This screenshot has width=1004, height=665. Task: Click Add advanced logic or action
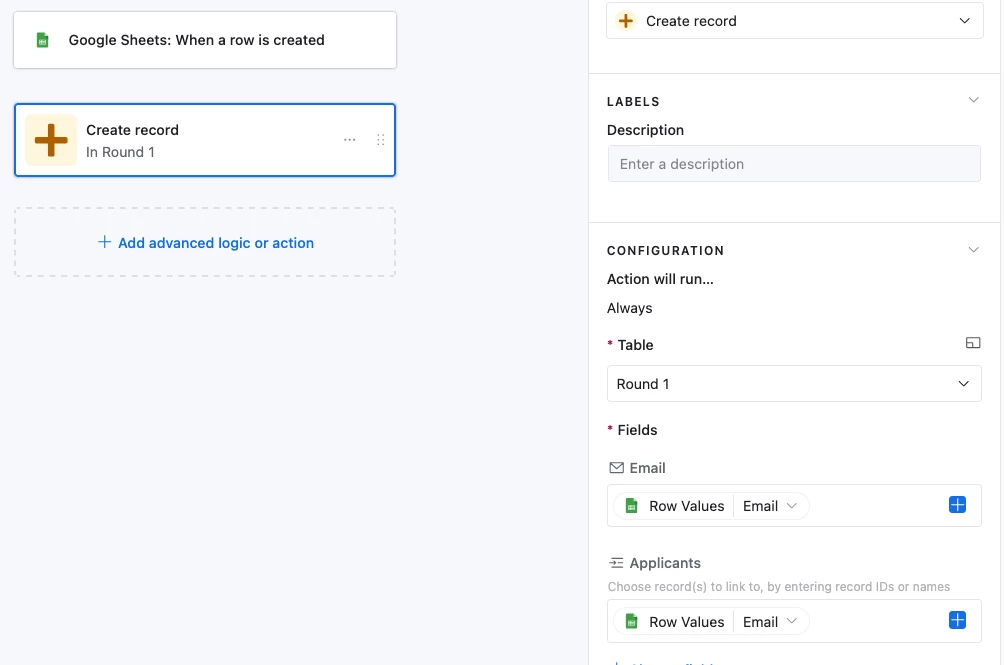coord(205,243)
